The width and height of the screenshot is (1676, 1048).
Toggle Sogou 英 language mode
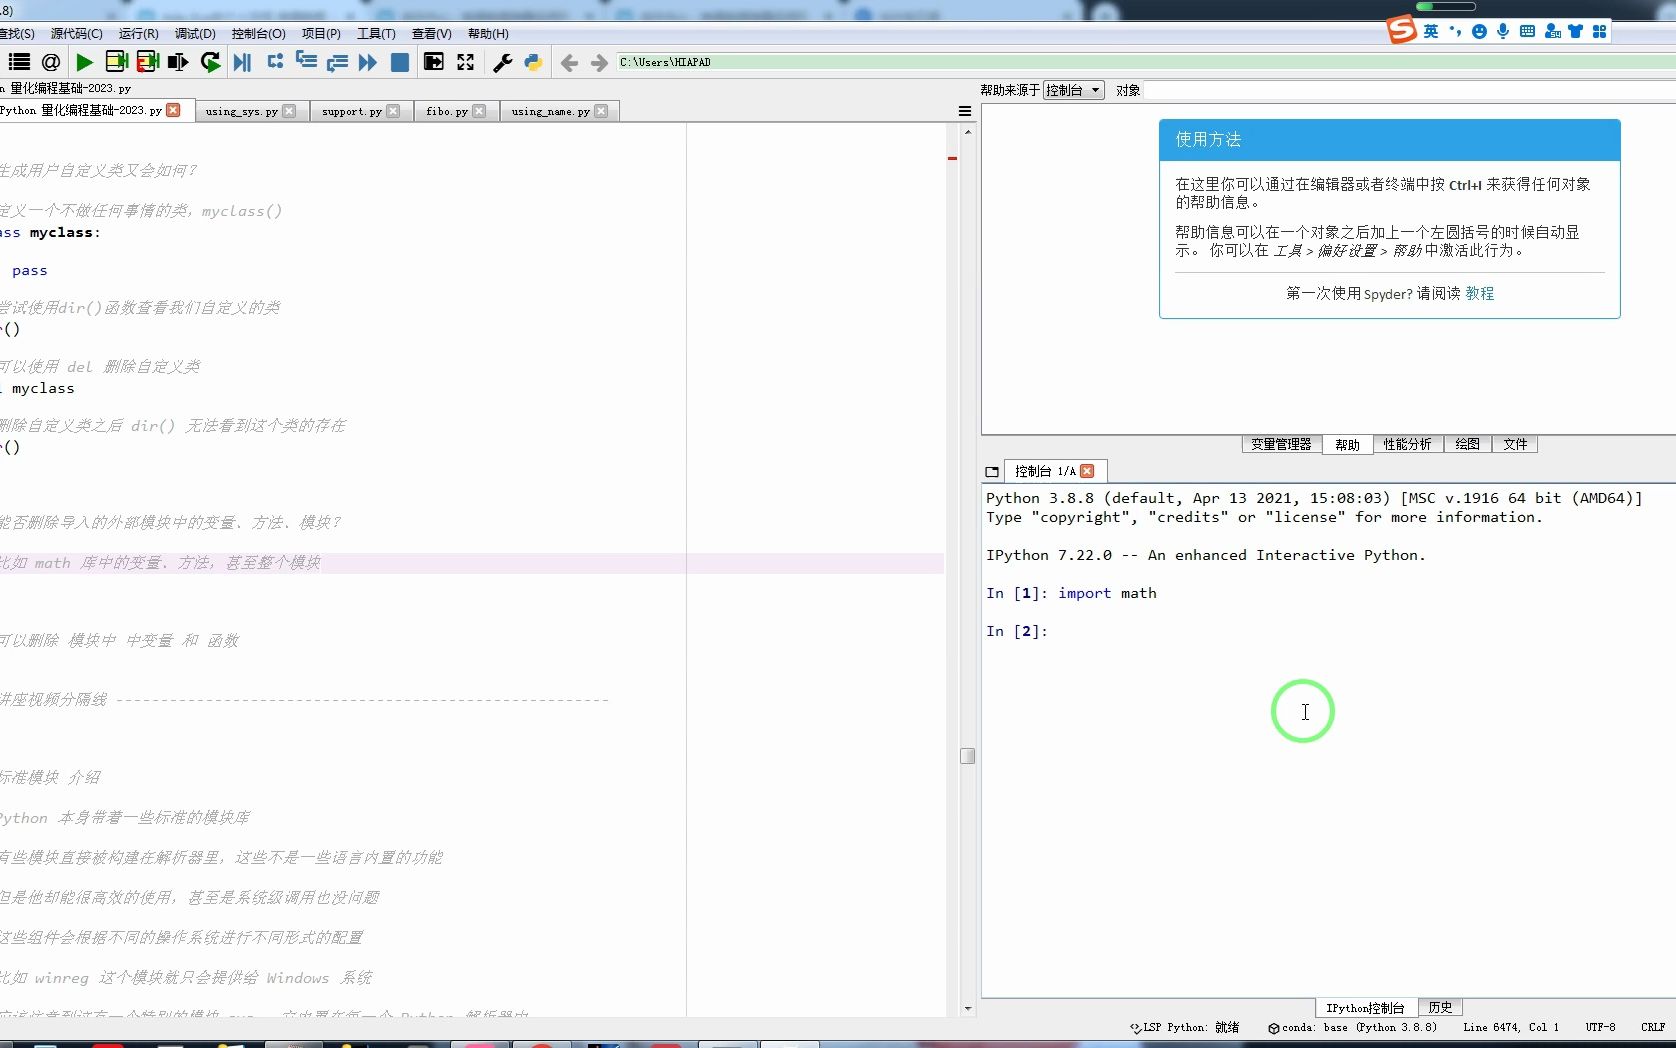pos(1431,32)
